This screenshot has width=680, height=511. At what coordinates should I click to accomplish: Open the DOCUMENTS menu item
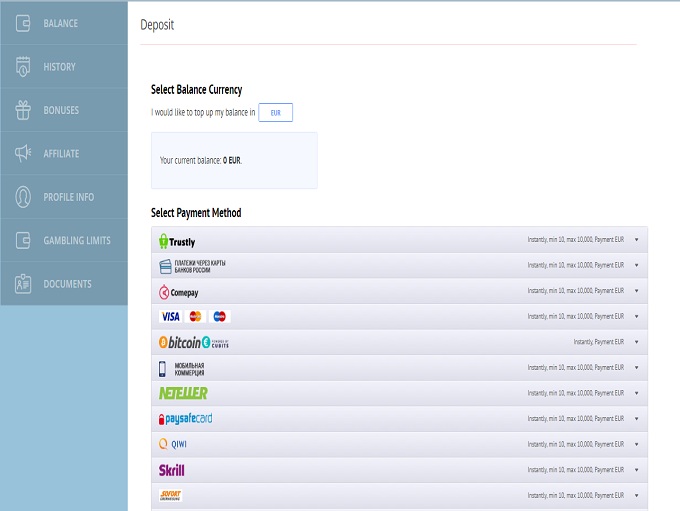click(x=64, y=284)
